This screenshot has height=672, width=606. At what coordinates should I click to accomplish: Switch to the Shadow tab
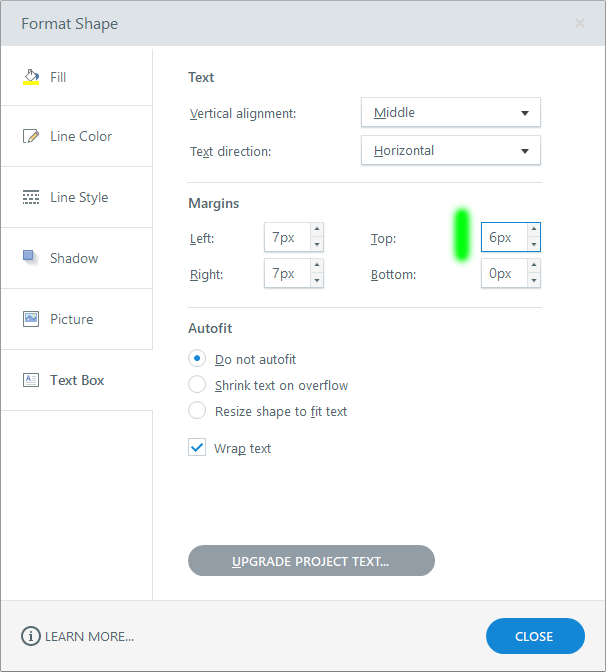tap(74, 258)
